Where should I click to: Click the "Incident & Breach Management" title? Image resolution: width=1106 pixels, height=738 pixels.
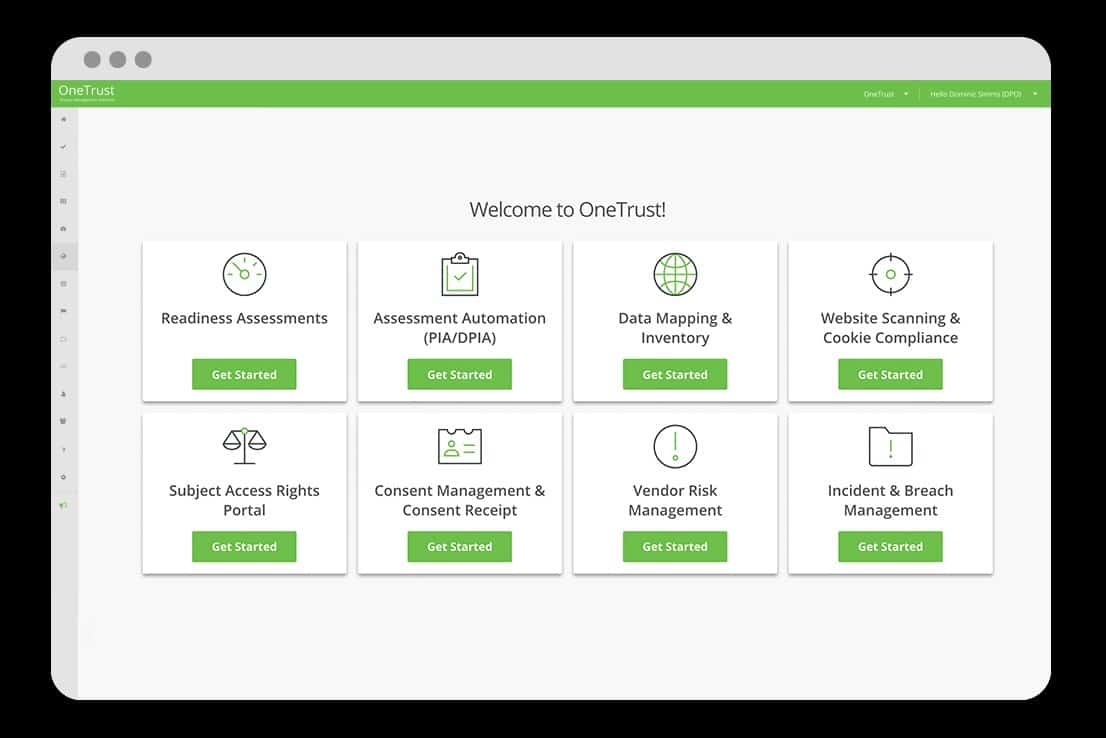pos(890,500)
